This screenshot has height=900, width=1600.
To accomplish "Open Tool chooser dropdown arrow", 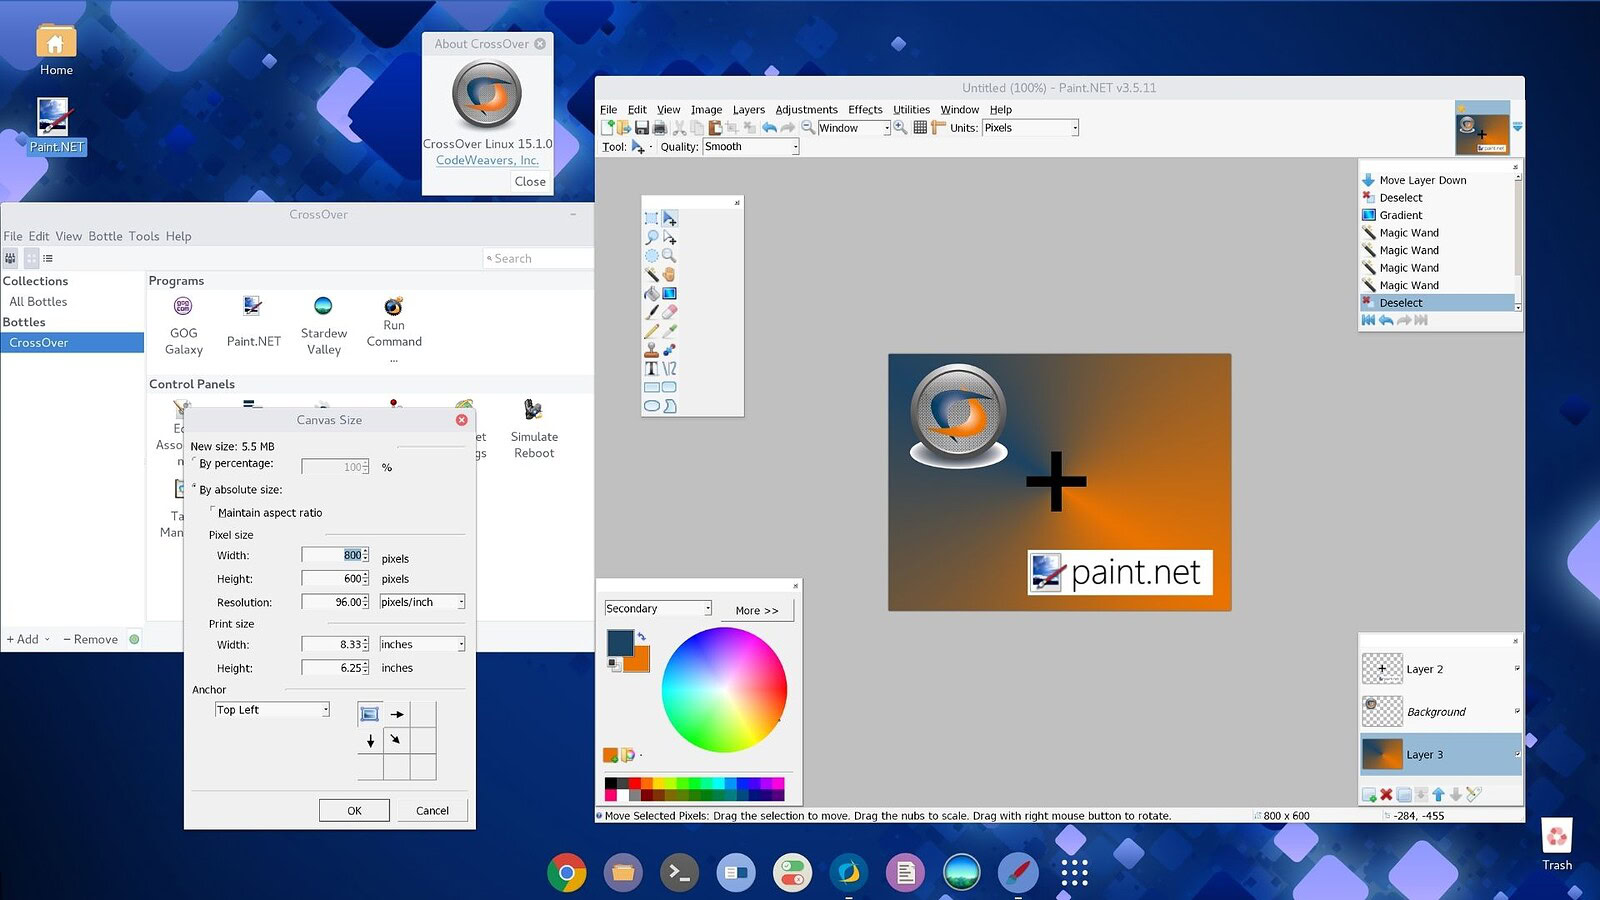I will pyautogui.click(x=650, y=147).
